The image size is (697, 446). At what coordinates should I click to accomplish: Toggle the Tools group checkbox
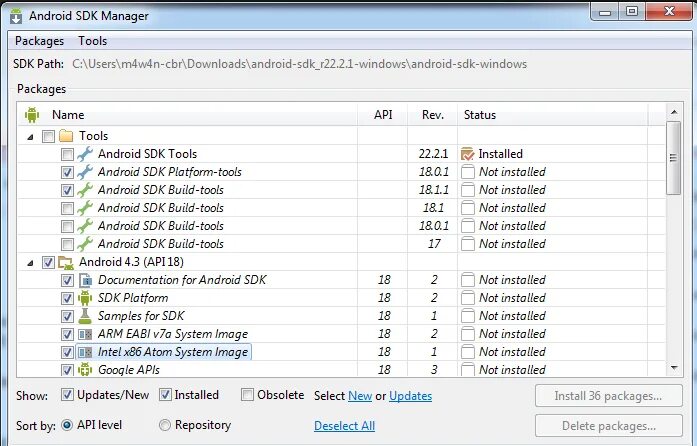click(x=48, y=136)
